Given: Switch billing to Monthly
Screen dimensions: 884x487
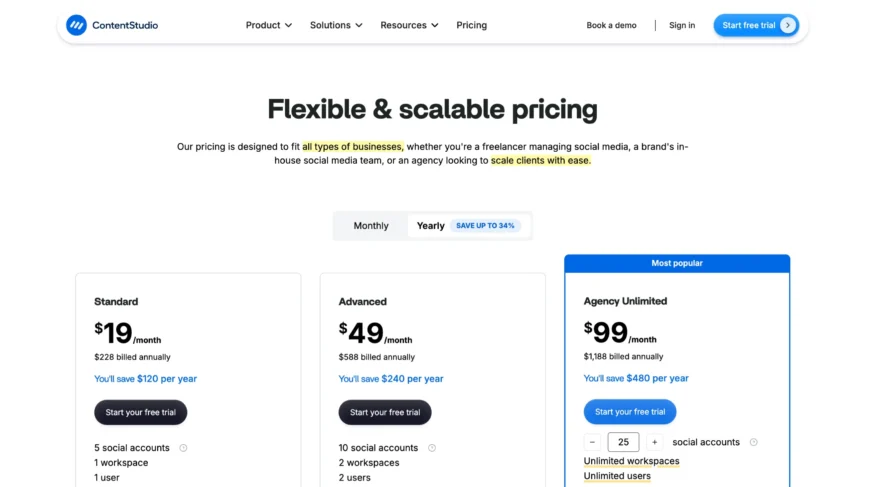Looking at the screenshot, I should coord(371,226).
